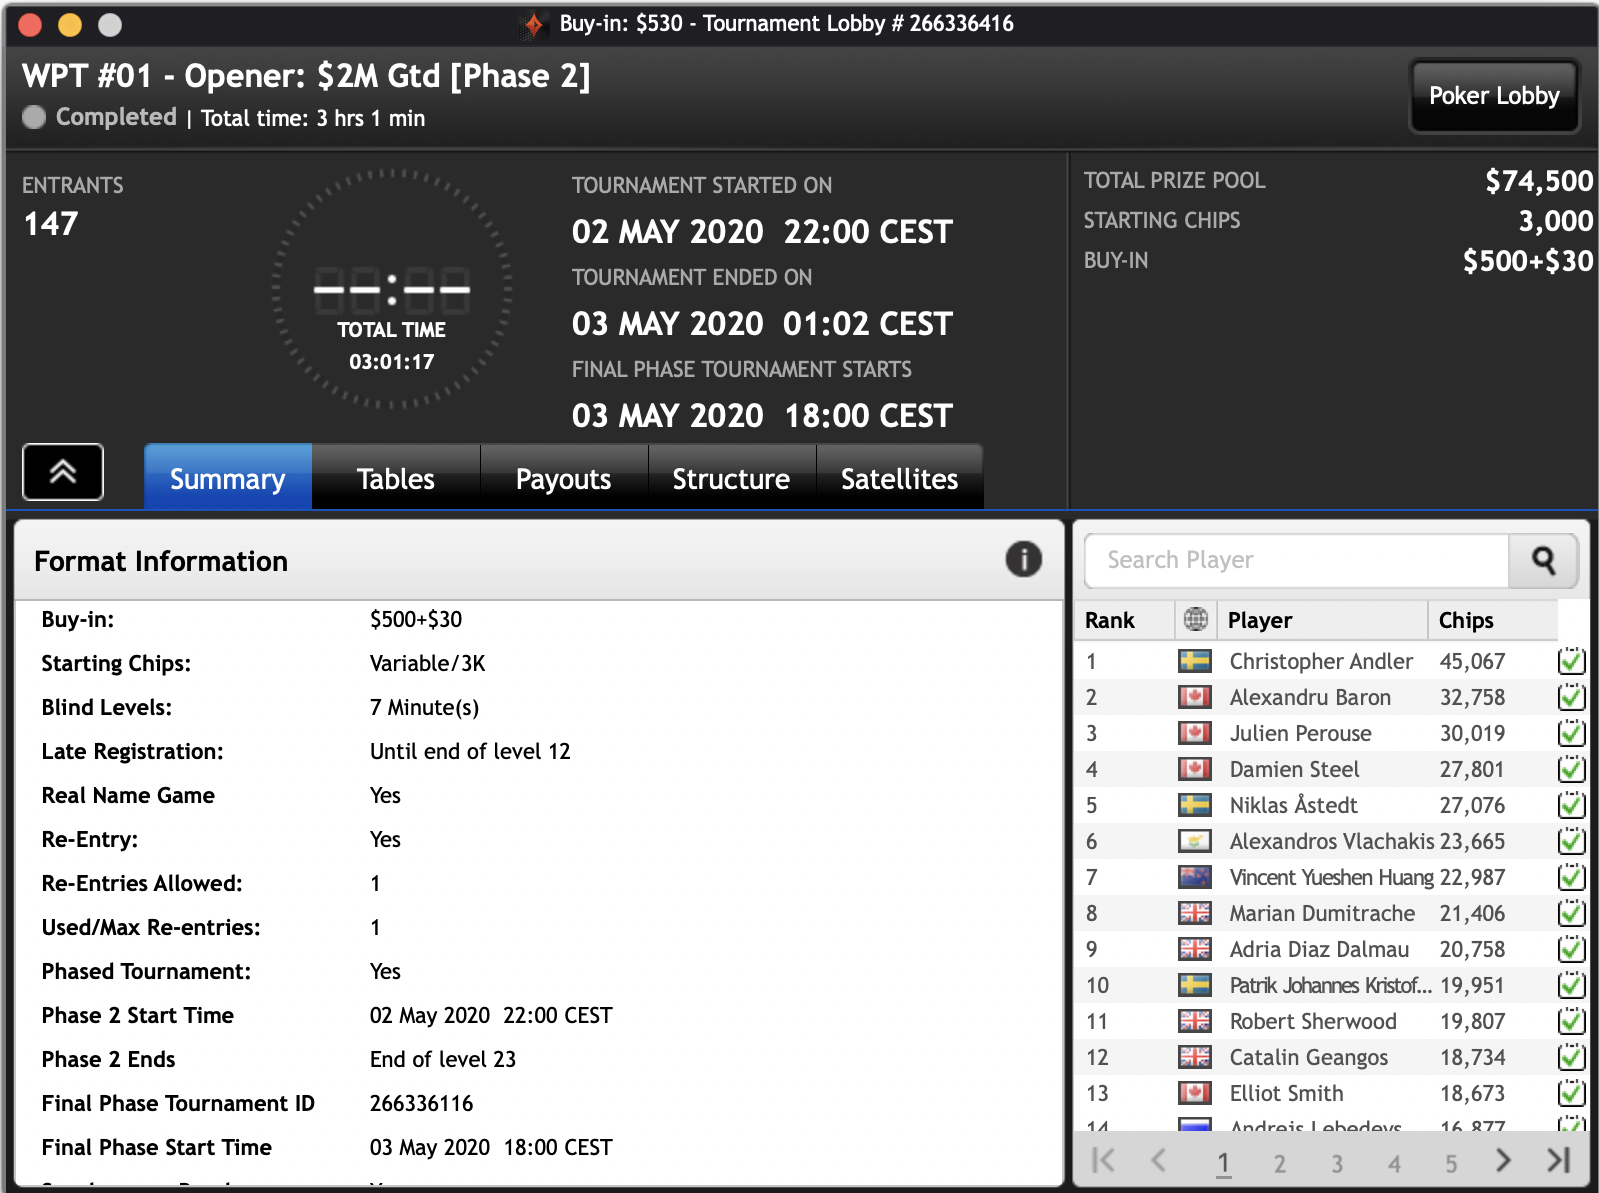Click Christopher Andler's Sweden flag icon
Viewport: 1599px width, 1193px height.
(x=1194, y=661)
